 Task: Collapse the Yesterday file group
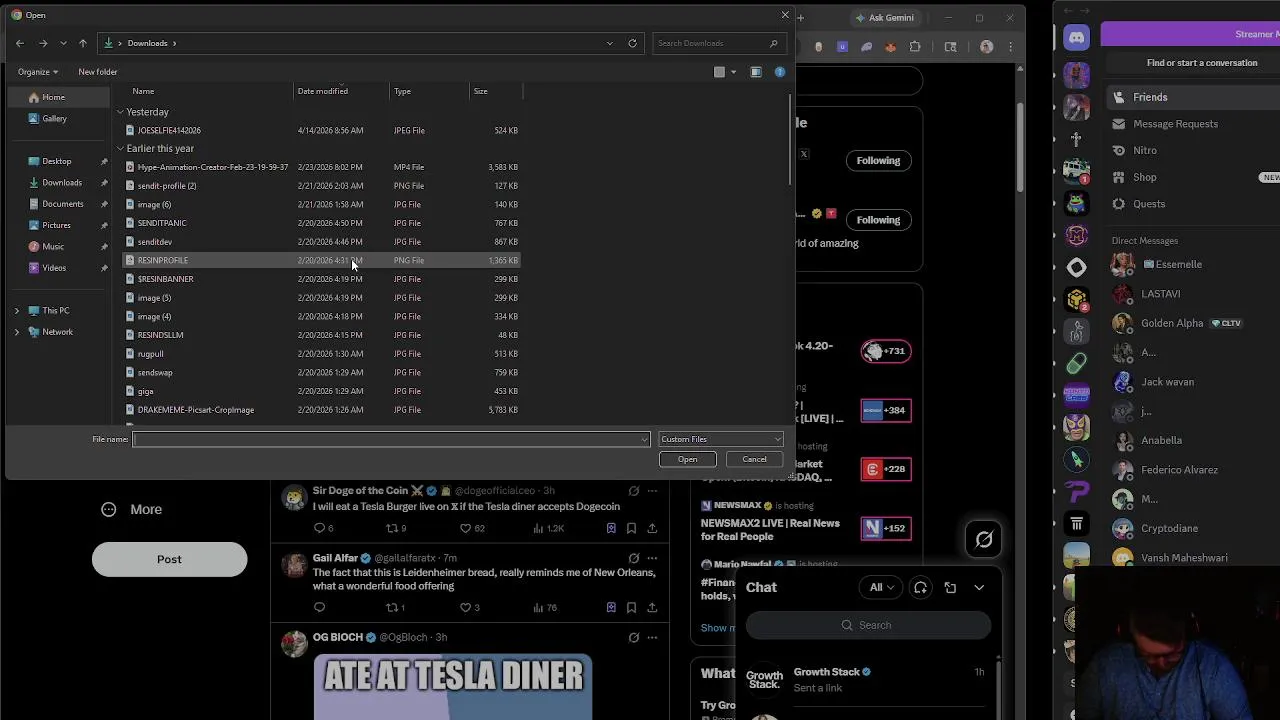pos(120,112)
